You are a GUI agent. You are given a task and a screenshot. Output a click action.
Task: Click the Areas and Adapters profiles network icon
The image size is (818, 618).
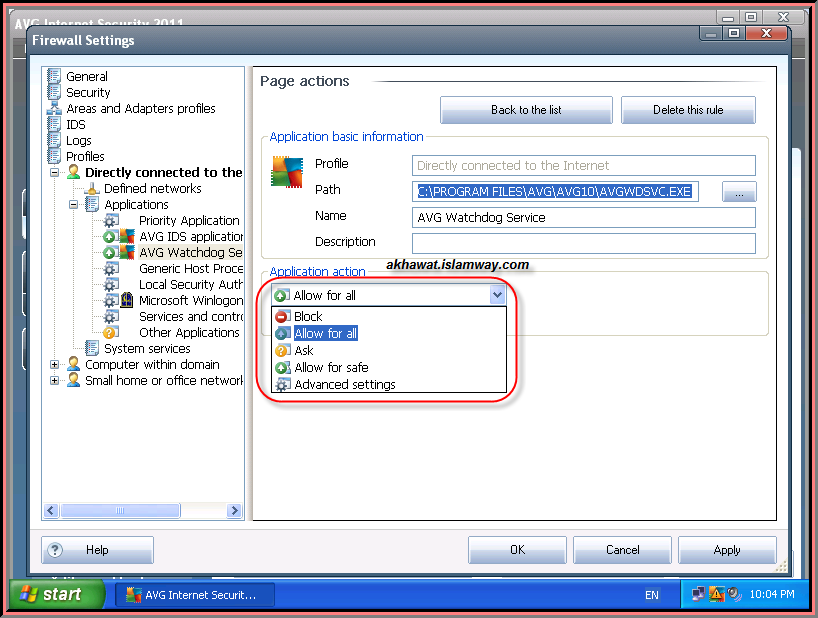click(x=54, y=108)
